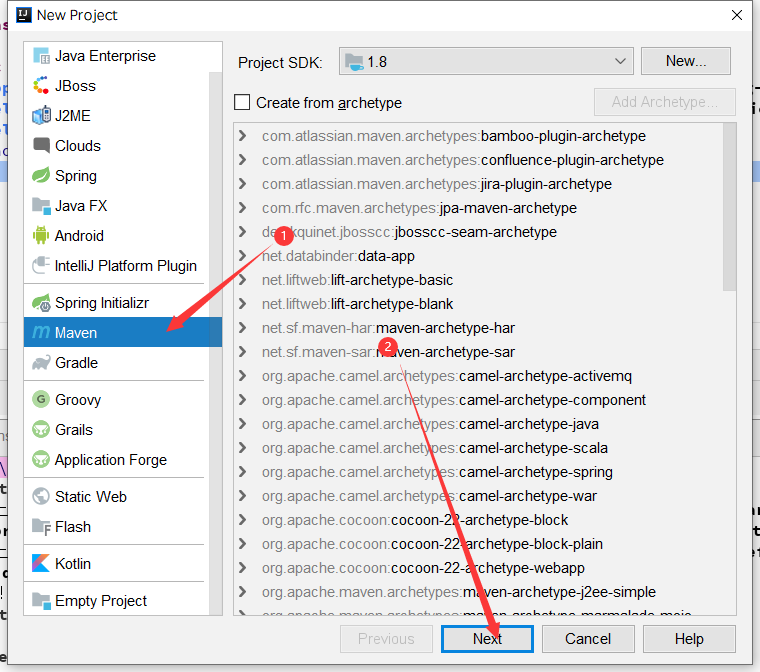Image resolution: width=760 pixels, height=672 pixels.
Task: Click the Java Enterprise icon
Action: 41,56
